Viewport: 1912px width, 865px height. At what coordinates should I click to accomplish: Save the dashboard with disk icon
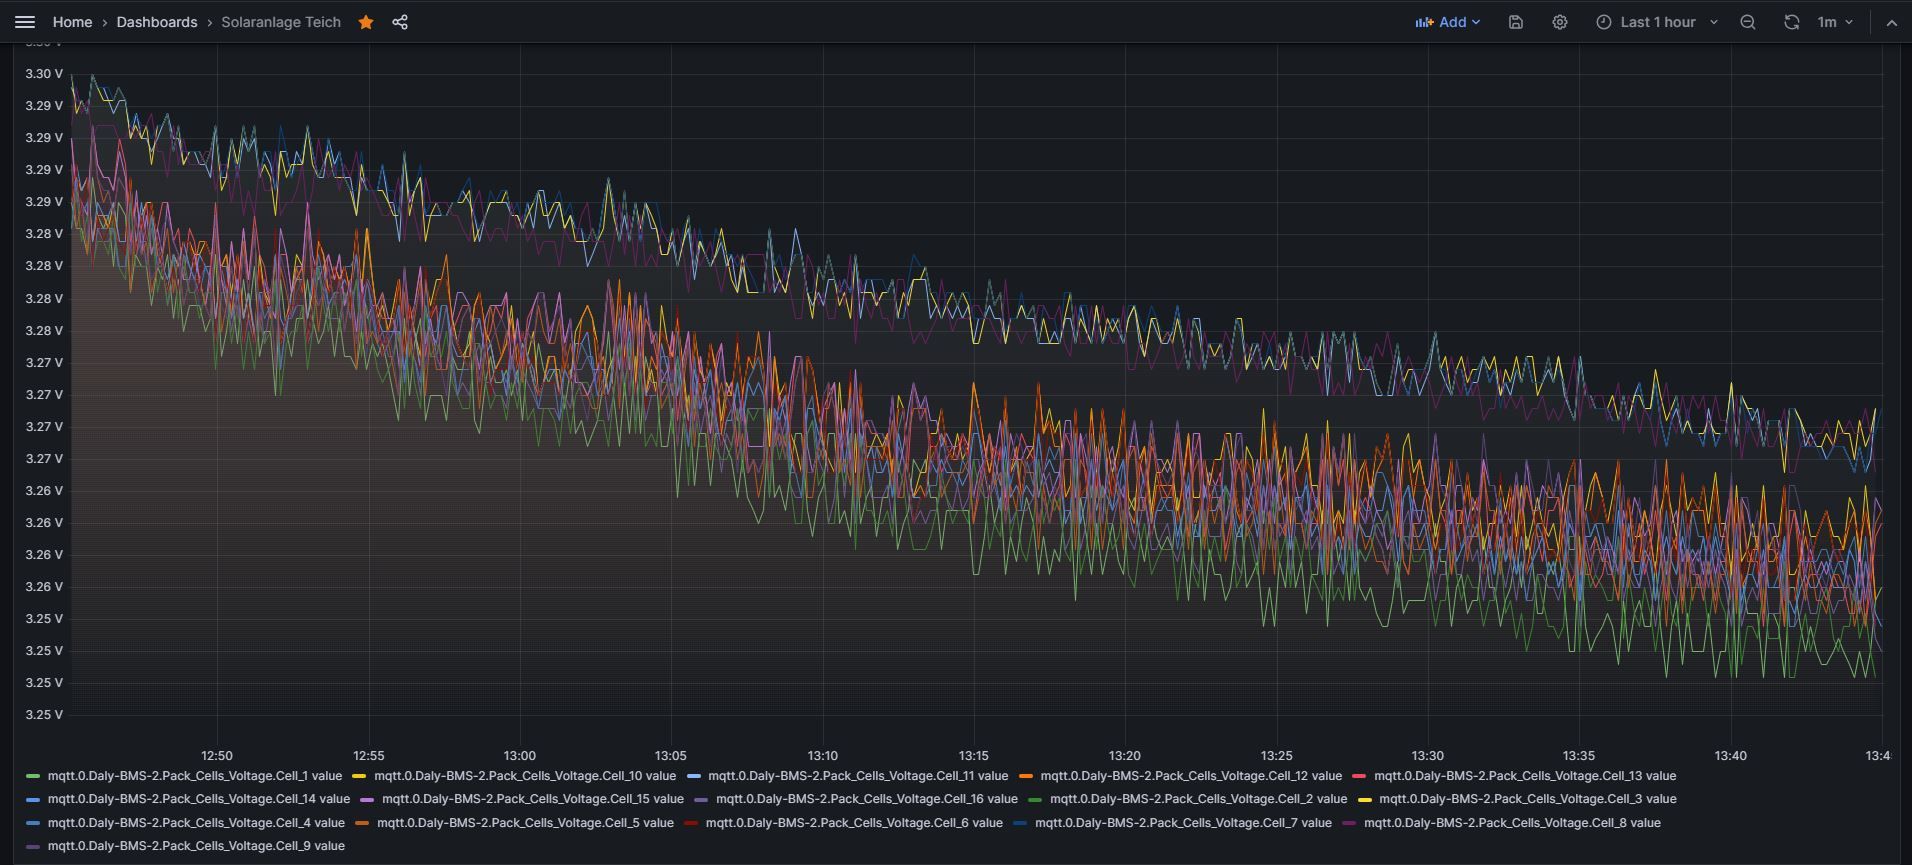click(x=1515, y=22)
